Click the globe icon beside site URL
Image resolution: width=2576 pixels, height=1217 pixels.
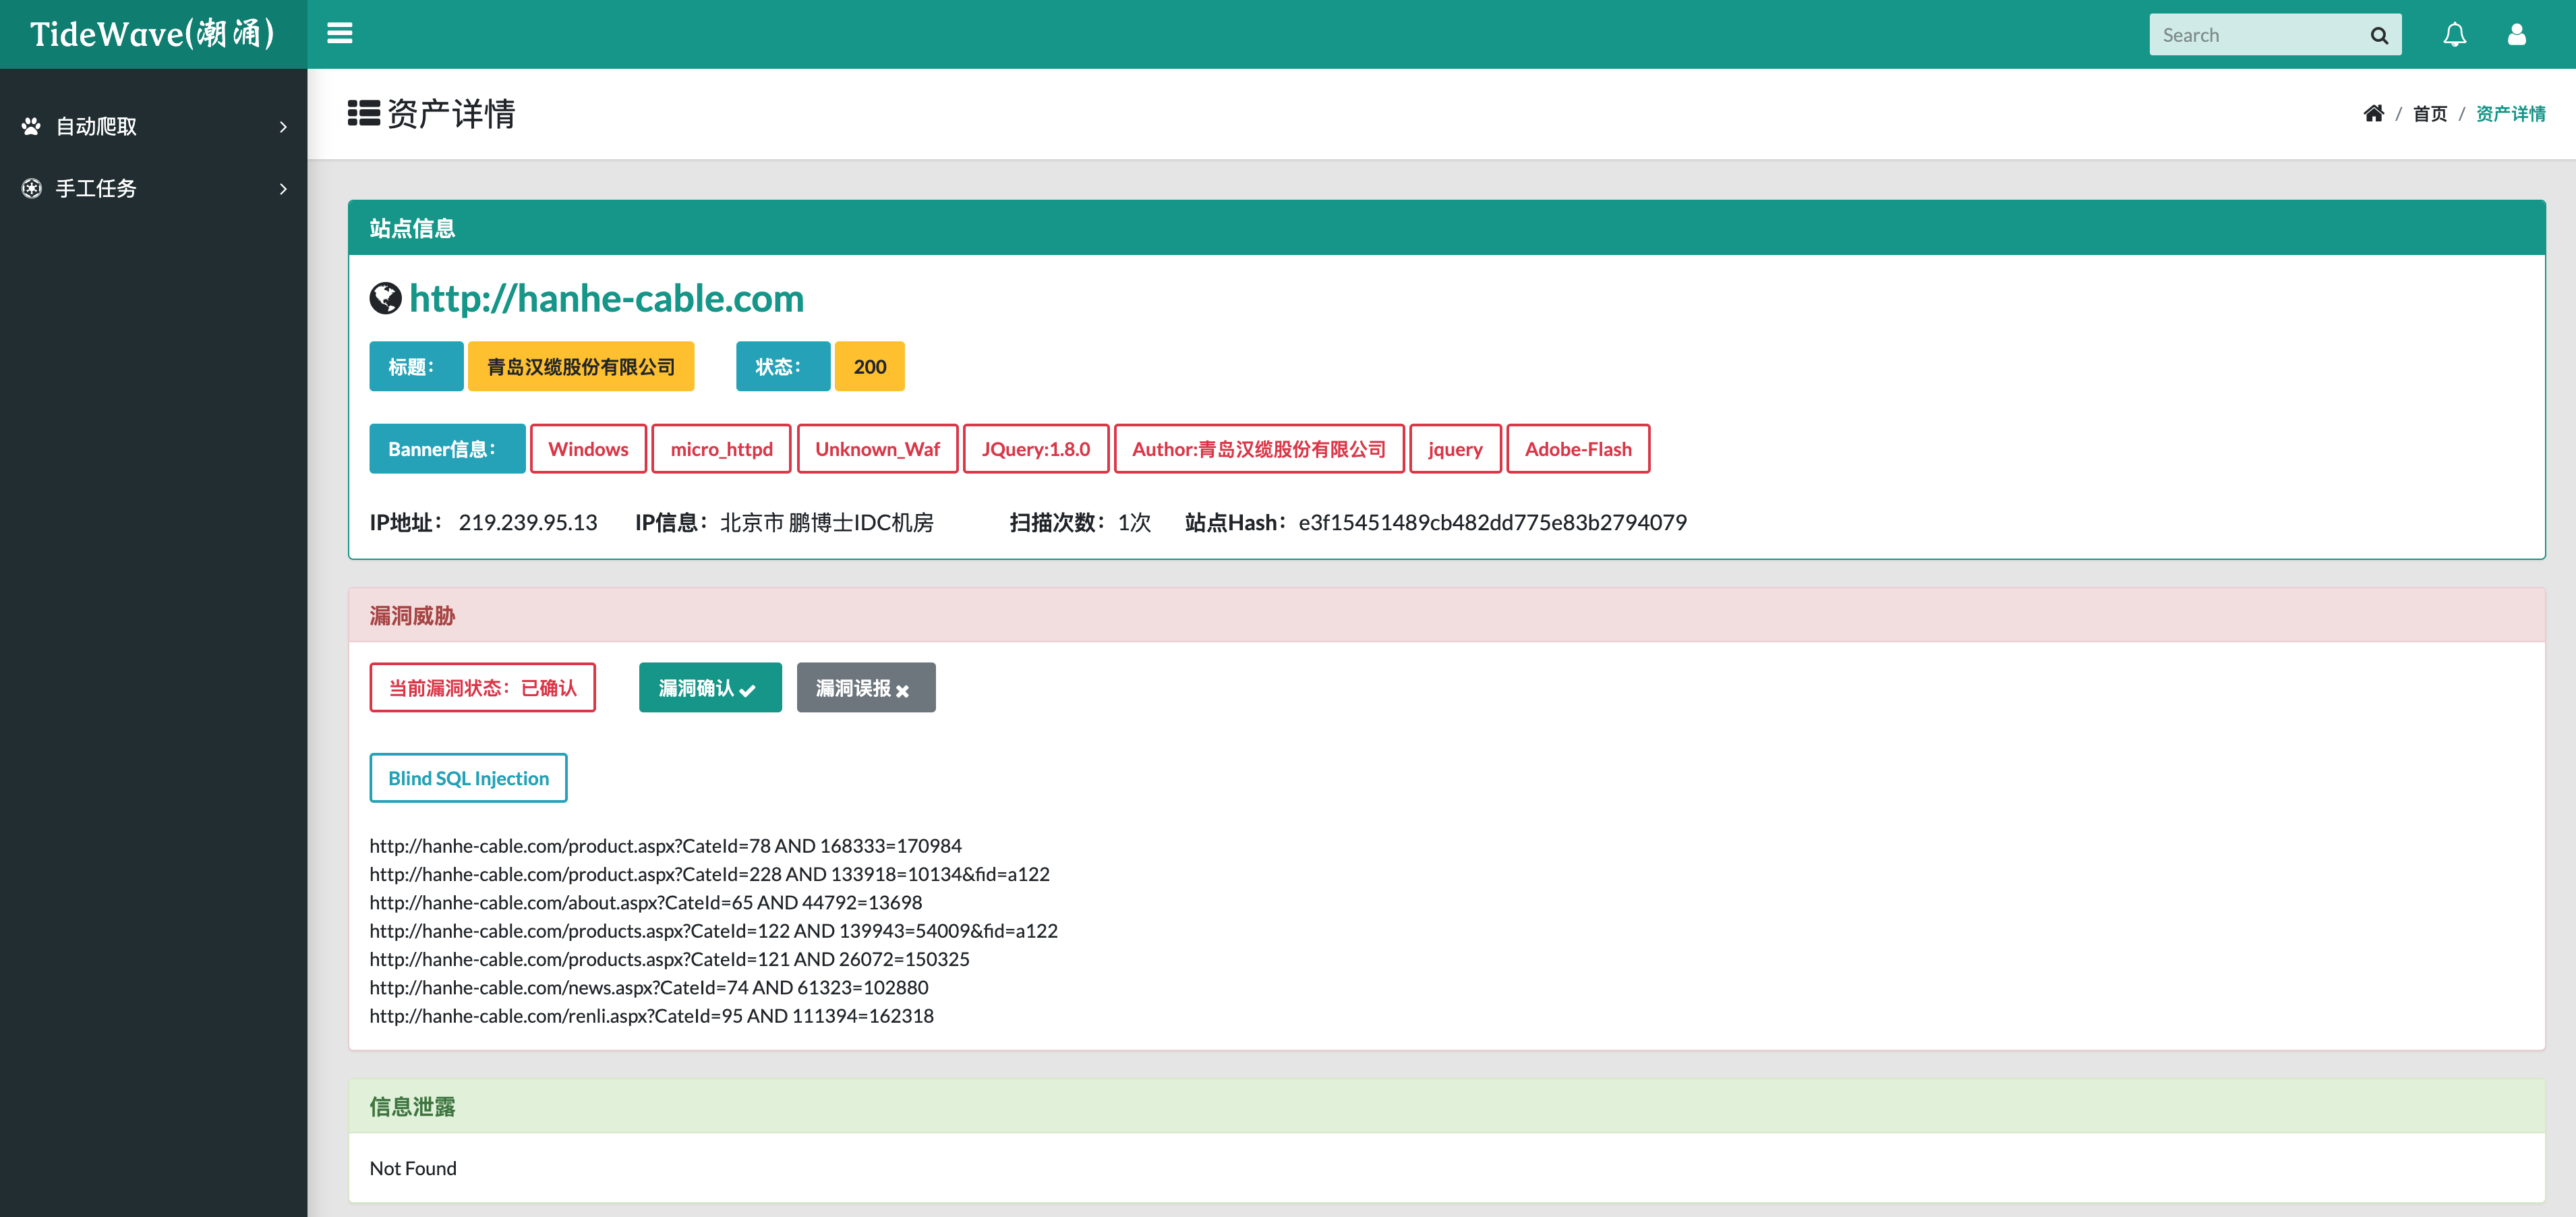(x=385, y=298)
